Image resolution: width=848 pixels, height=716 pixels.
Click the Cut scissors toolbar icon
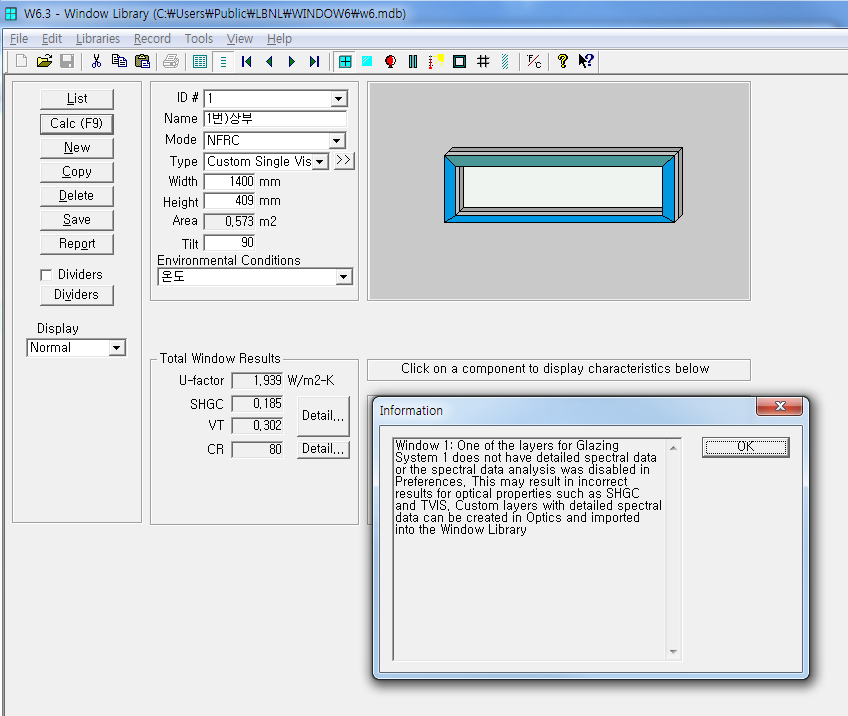click(97, 62)
